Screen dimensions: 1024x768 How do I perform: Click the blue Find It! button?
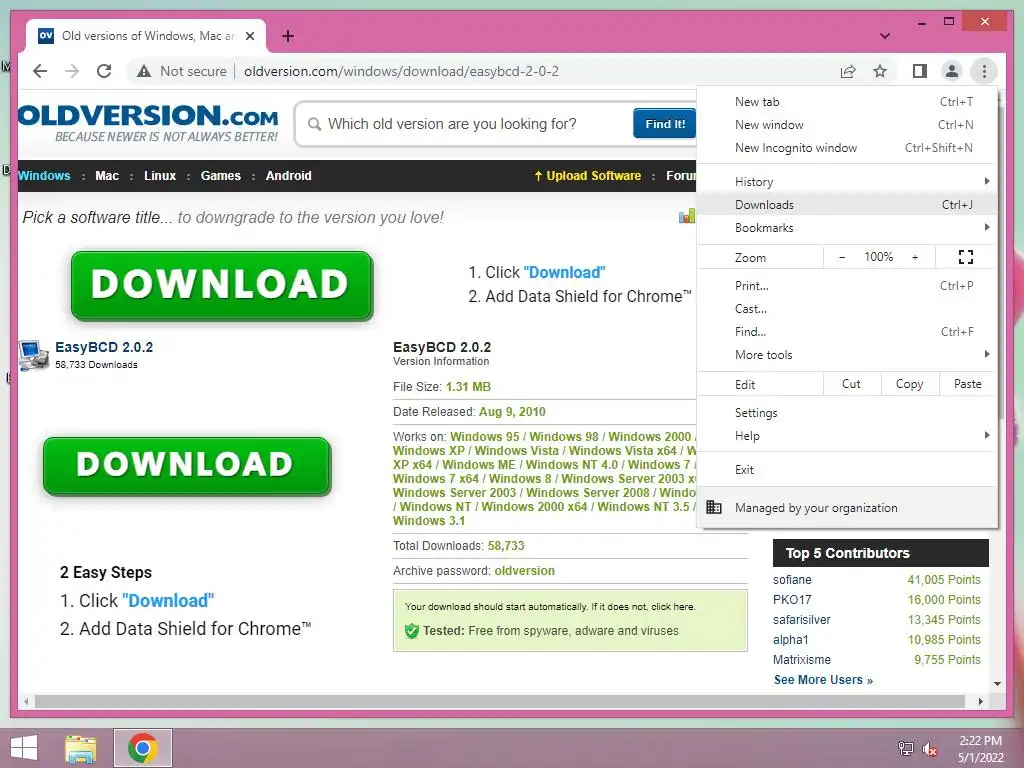665,124
